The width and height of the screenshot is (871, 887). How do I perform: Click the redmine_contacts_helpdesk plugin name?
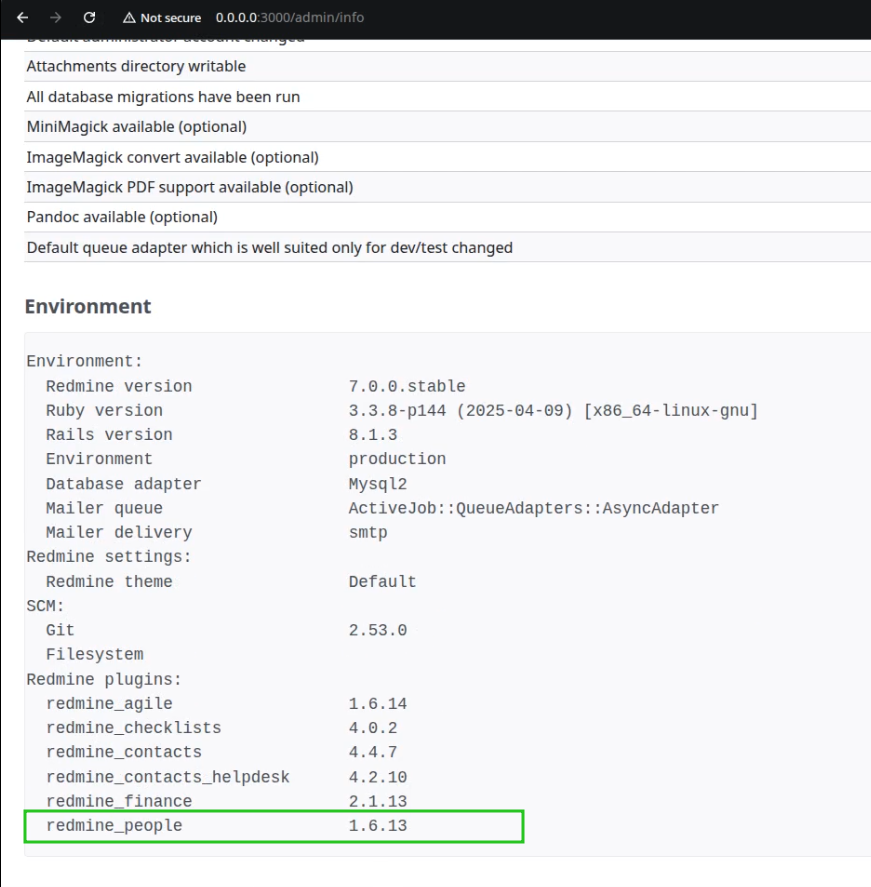(167, 778)
